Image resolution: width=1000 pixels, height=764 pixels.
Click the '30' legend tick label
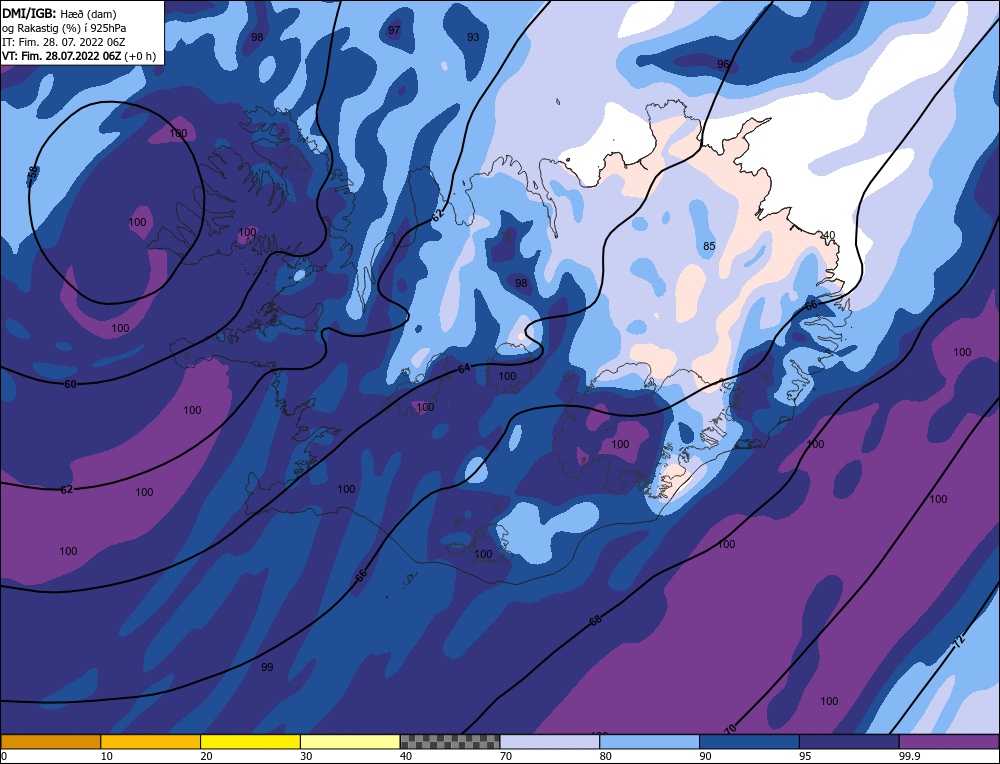(306, 756)
